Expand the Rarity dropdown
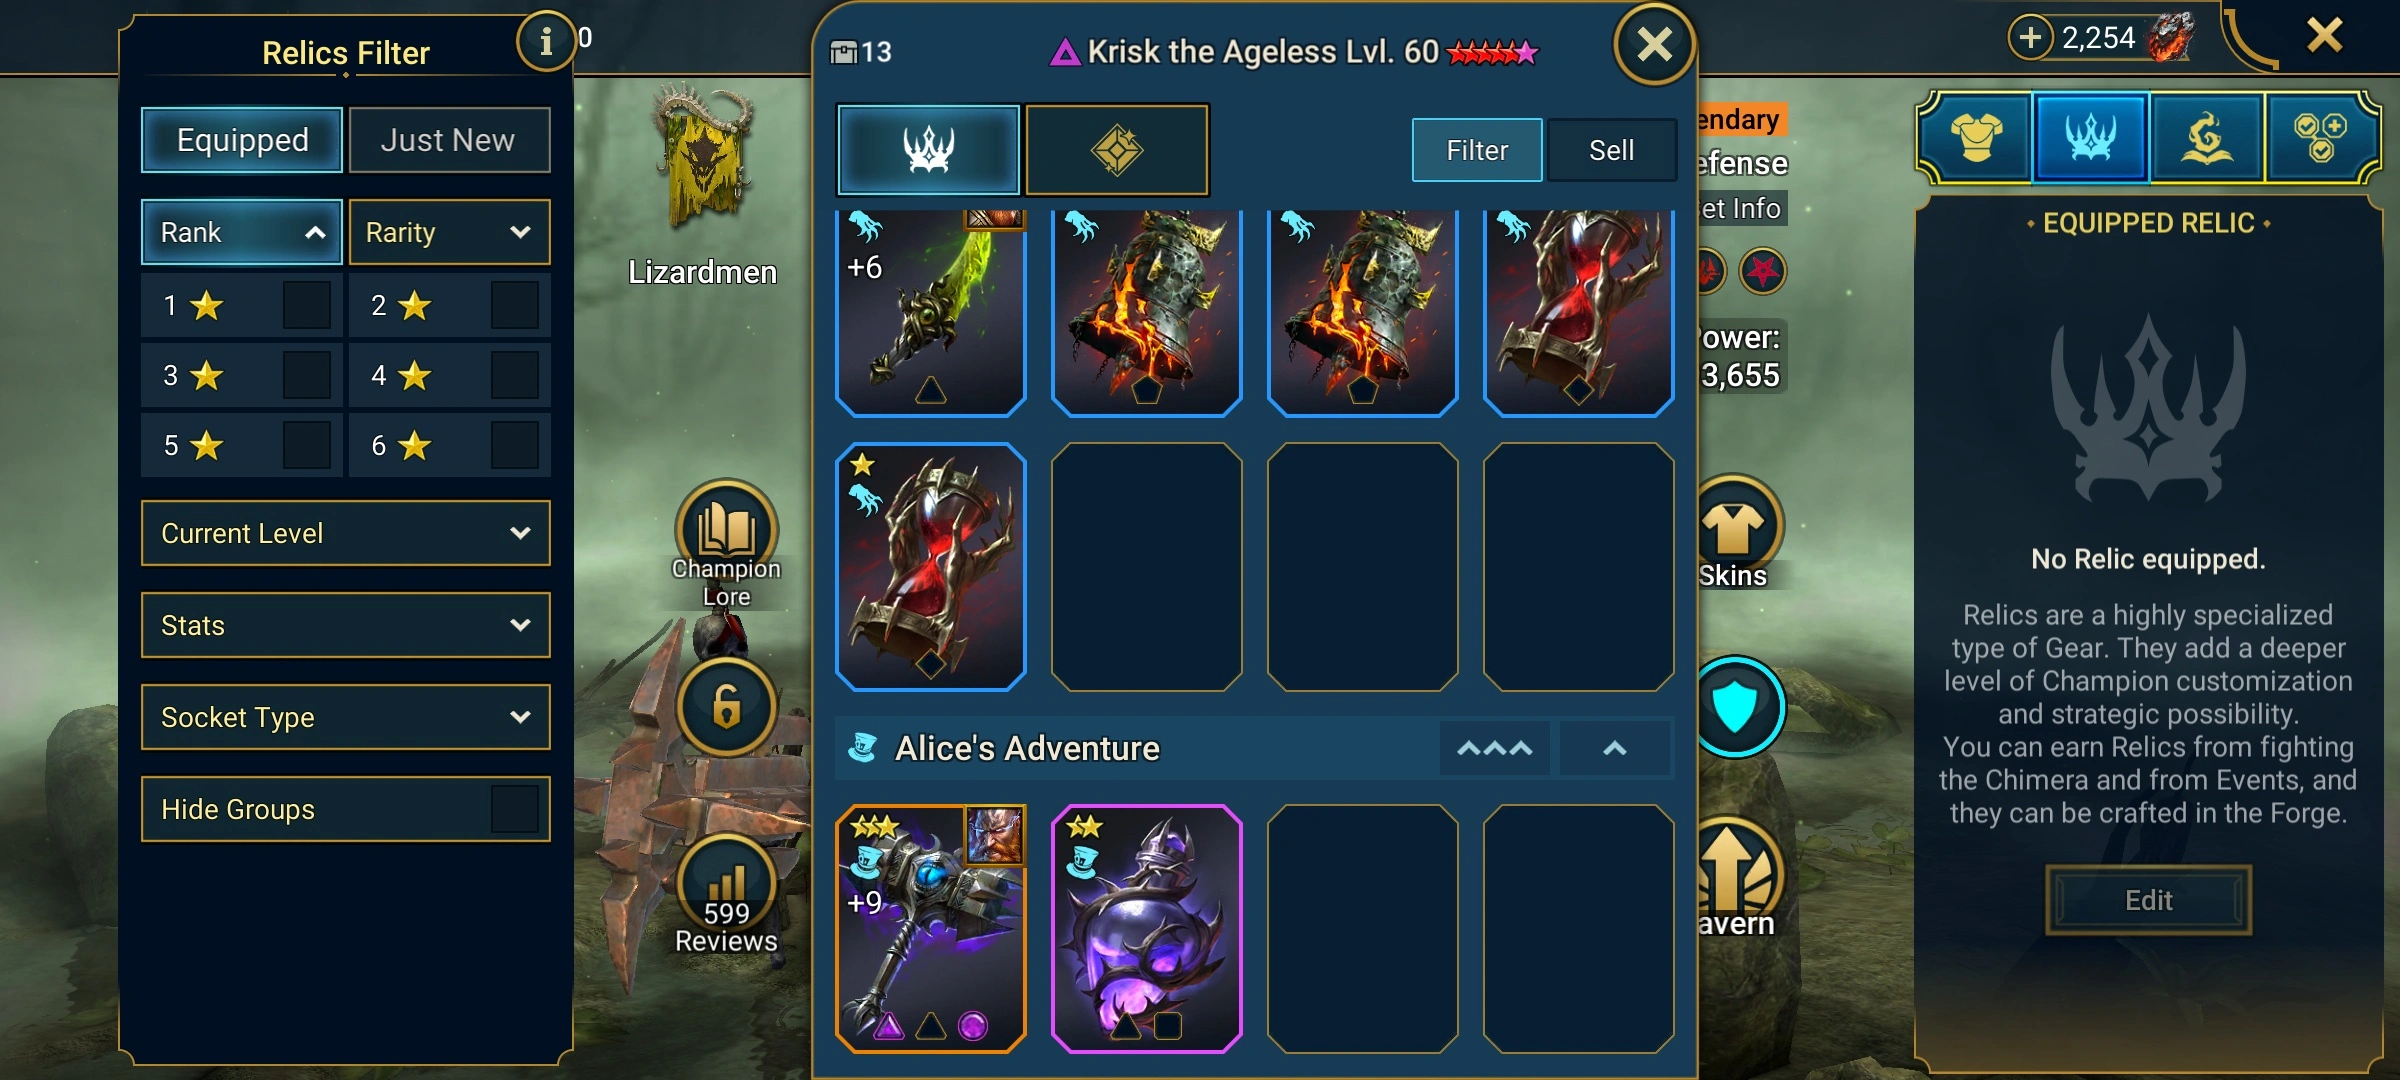This screenshot has height=1080, width=2400. tap(449, 232)
